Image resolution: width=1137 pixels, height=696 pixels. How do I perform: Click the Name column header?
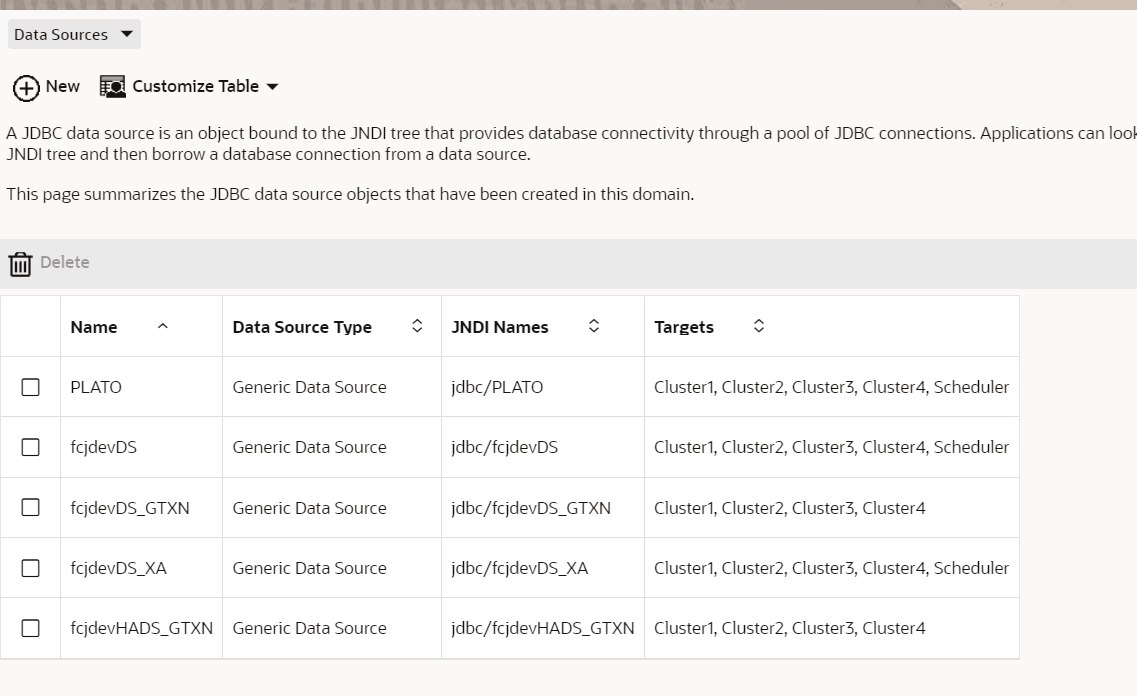tap(94, 327)
